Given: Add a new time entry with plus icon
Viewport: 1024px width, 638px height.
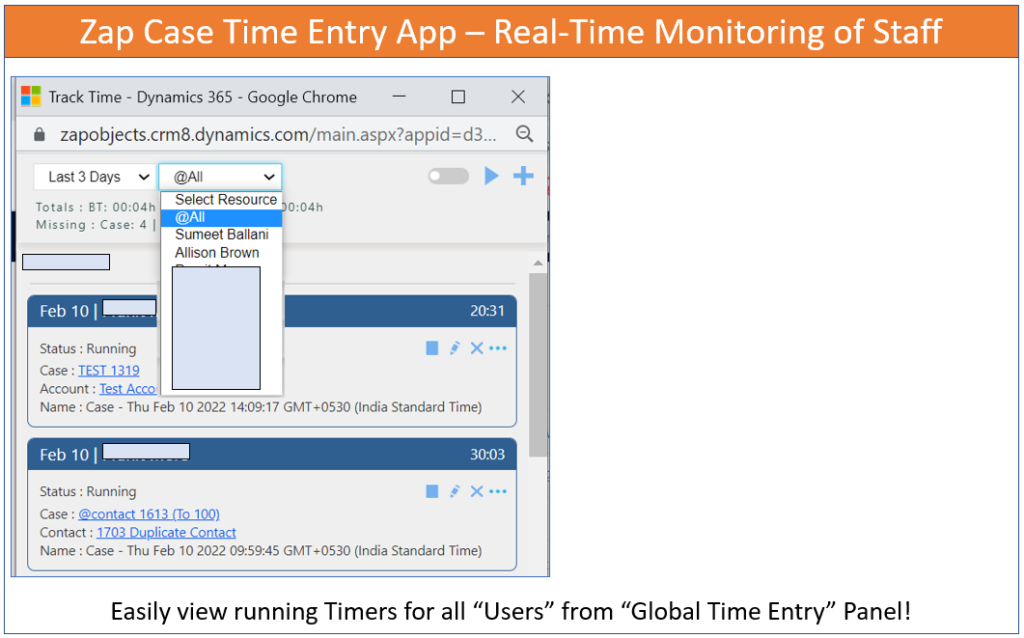Looking at the screenshot, I should 523,176.
